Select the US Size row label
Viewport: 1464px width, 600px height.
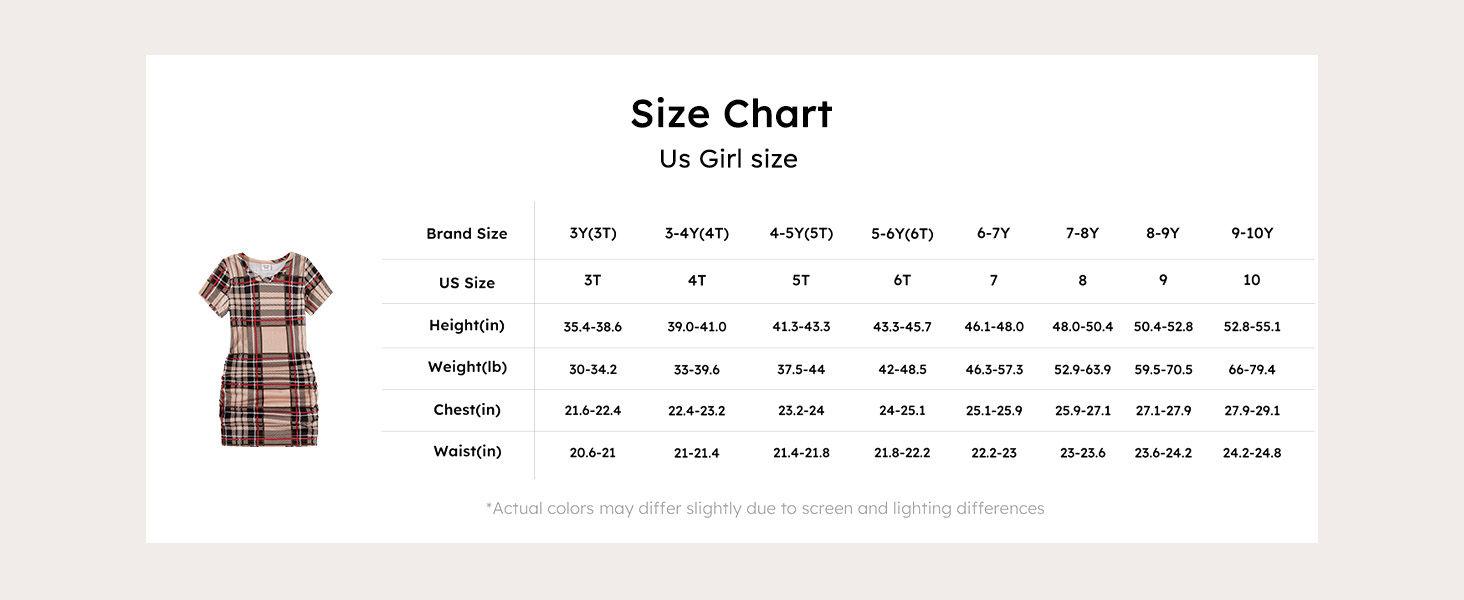pos(467,283)
